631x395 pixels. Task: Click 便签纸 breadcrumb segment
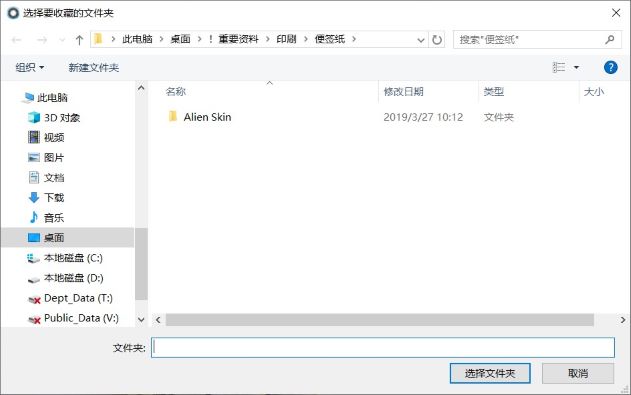click(x=330, y=39)
